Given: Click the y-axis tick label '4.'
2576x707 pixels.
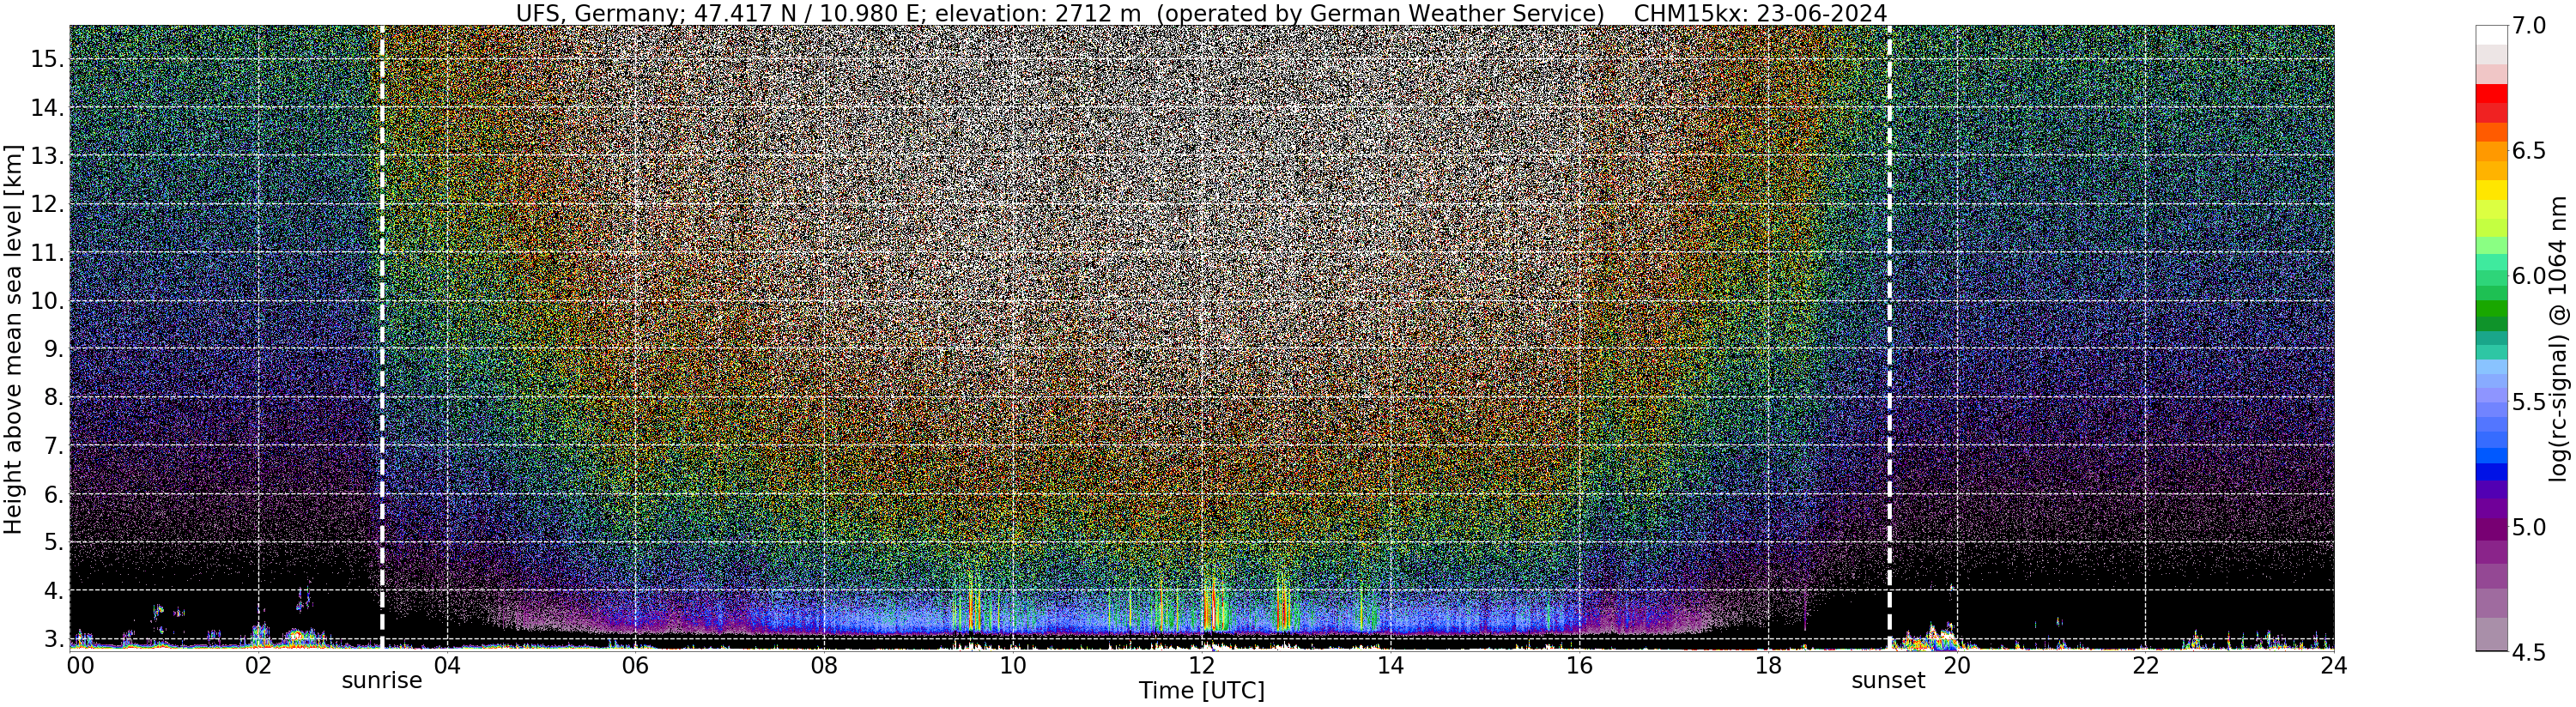Looking at the screenshot, I should (53, 591).
